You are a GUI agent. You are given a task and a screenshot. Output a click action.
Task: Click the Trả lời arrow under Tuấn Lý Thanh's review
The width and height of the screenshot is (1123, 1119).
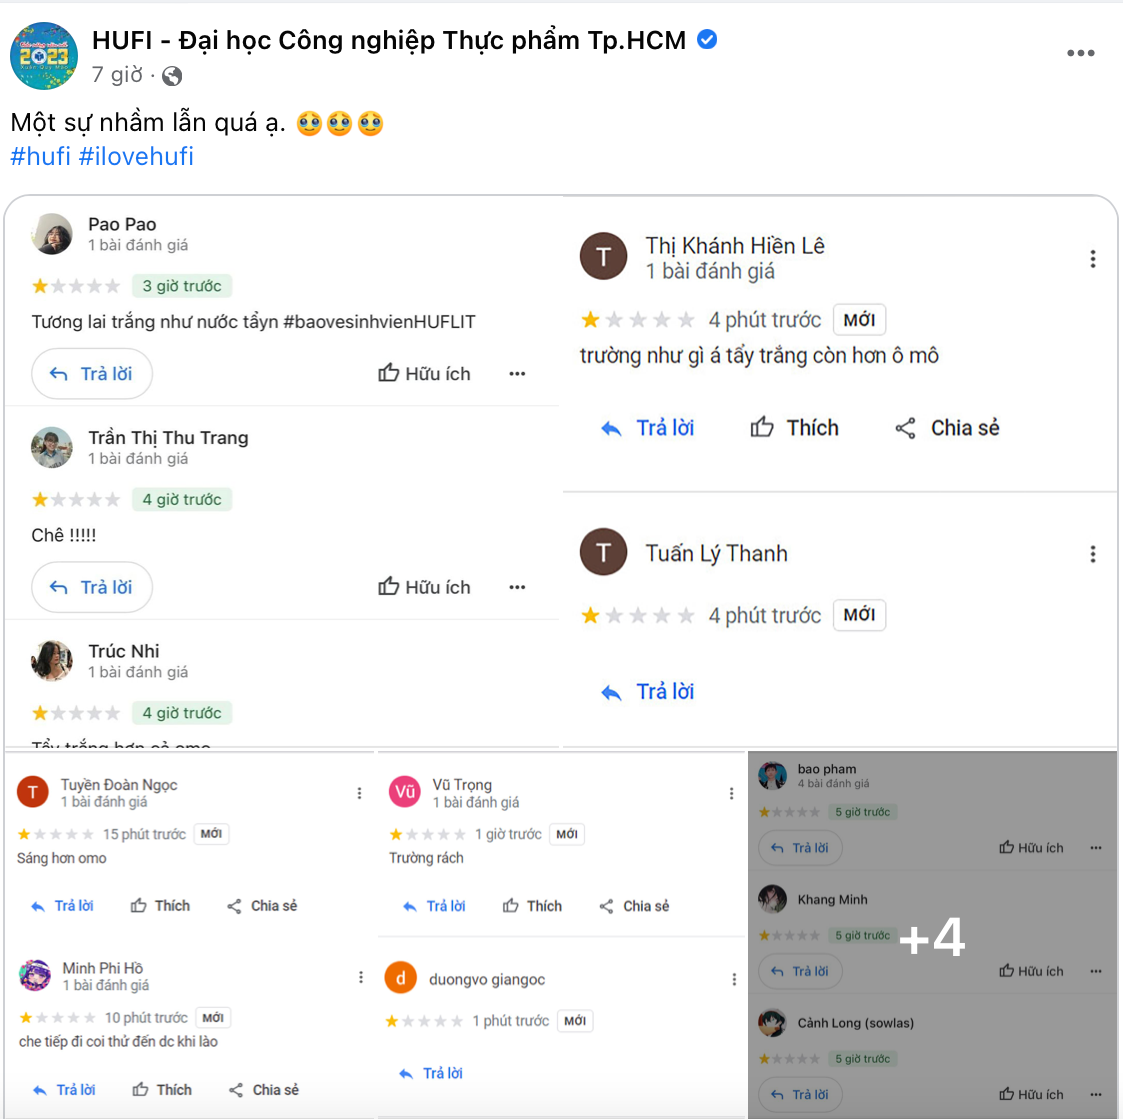[612, 692]
